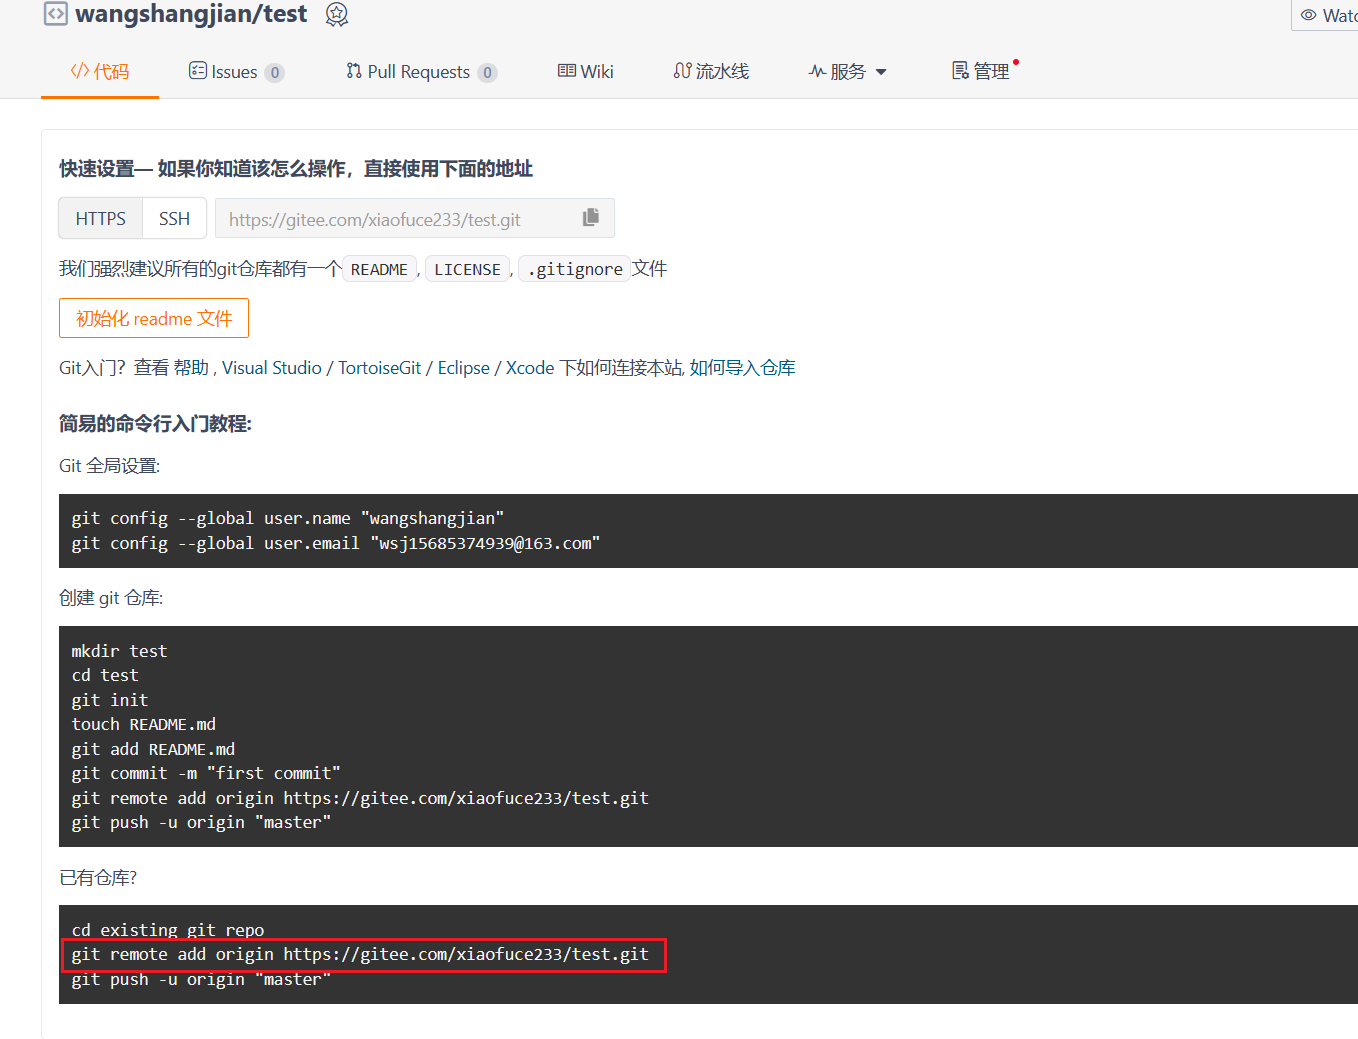The image size is (1358, 1039).
Task: Click the 初始化 readme 文件 button
Action: tap(154, 319)
